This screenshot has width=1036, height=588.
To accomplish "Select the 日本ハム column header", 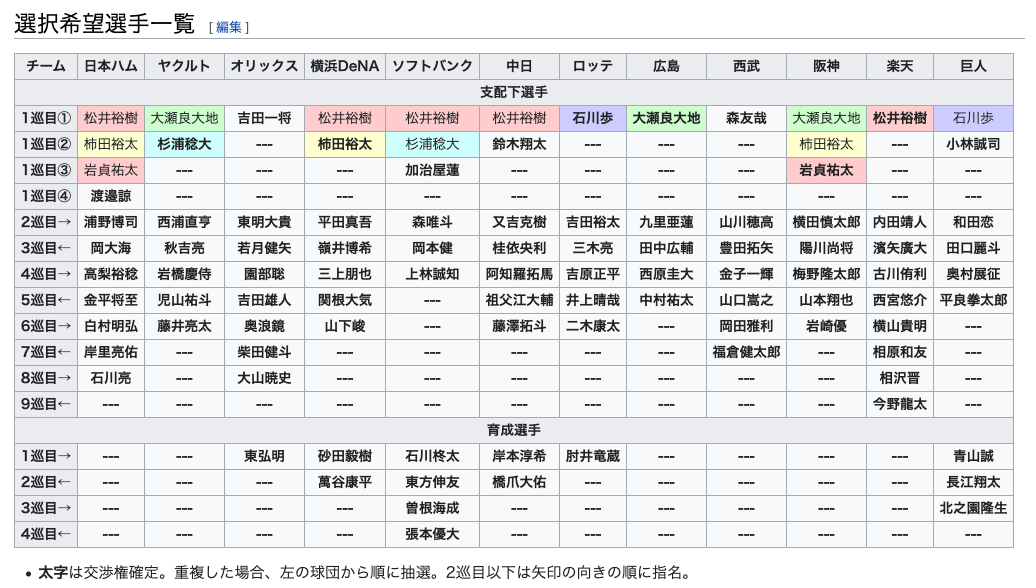I will 111,66.
